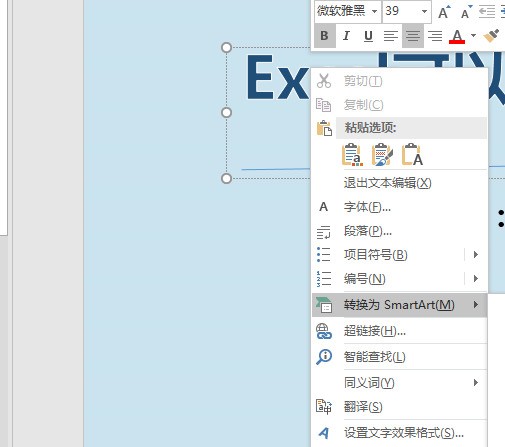Align text right in mini toolbar

tap(435, 36)
